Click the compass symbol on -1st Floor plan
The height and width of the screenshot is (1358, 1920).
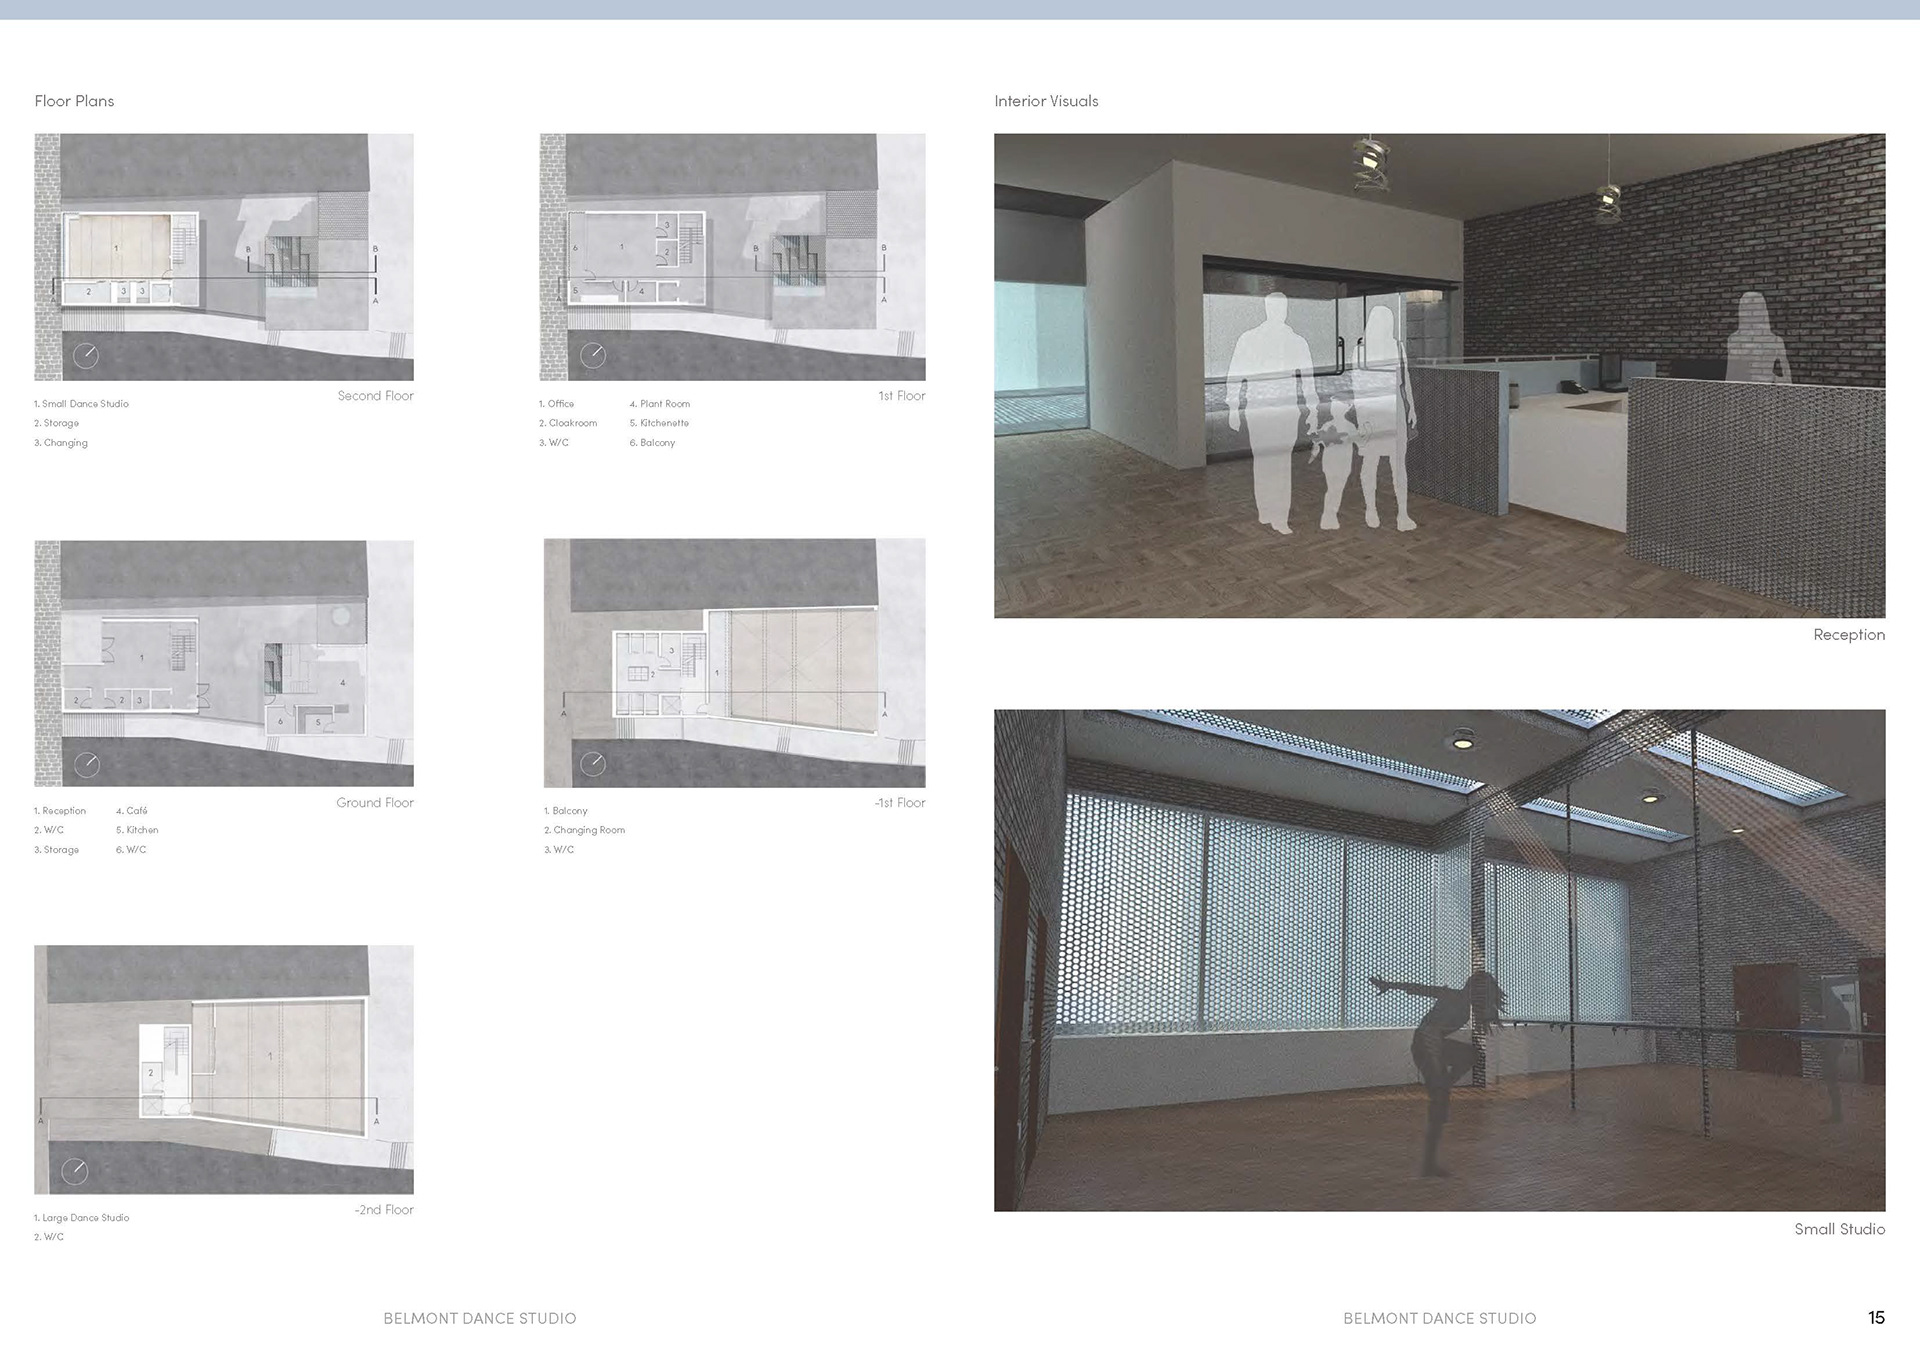(593, 765)
